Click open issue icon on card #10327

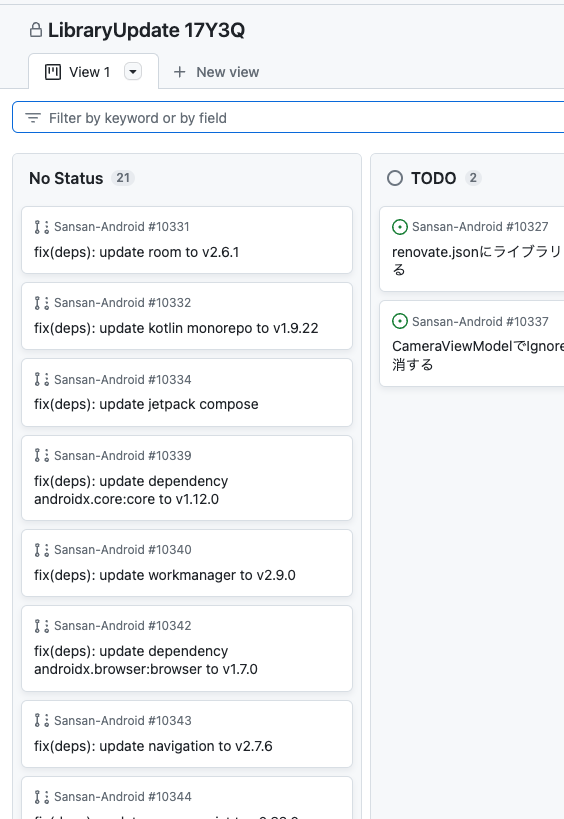(400, 227)
